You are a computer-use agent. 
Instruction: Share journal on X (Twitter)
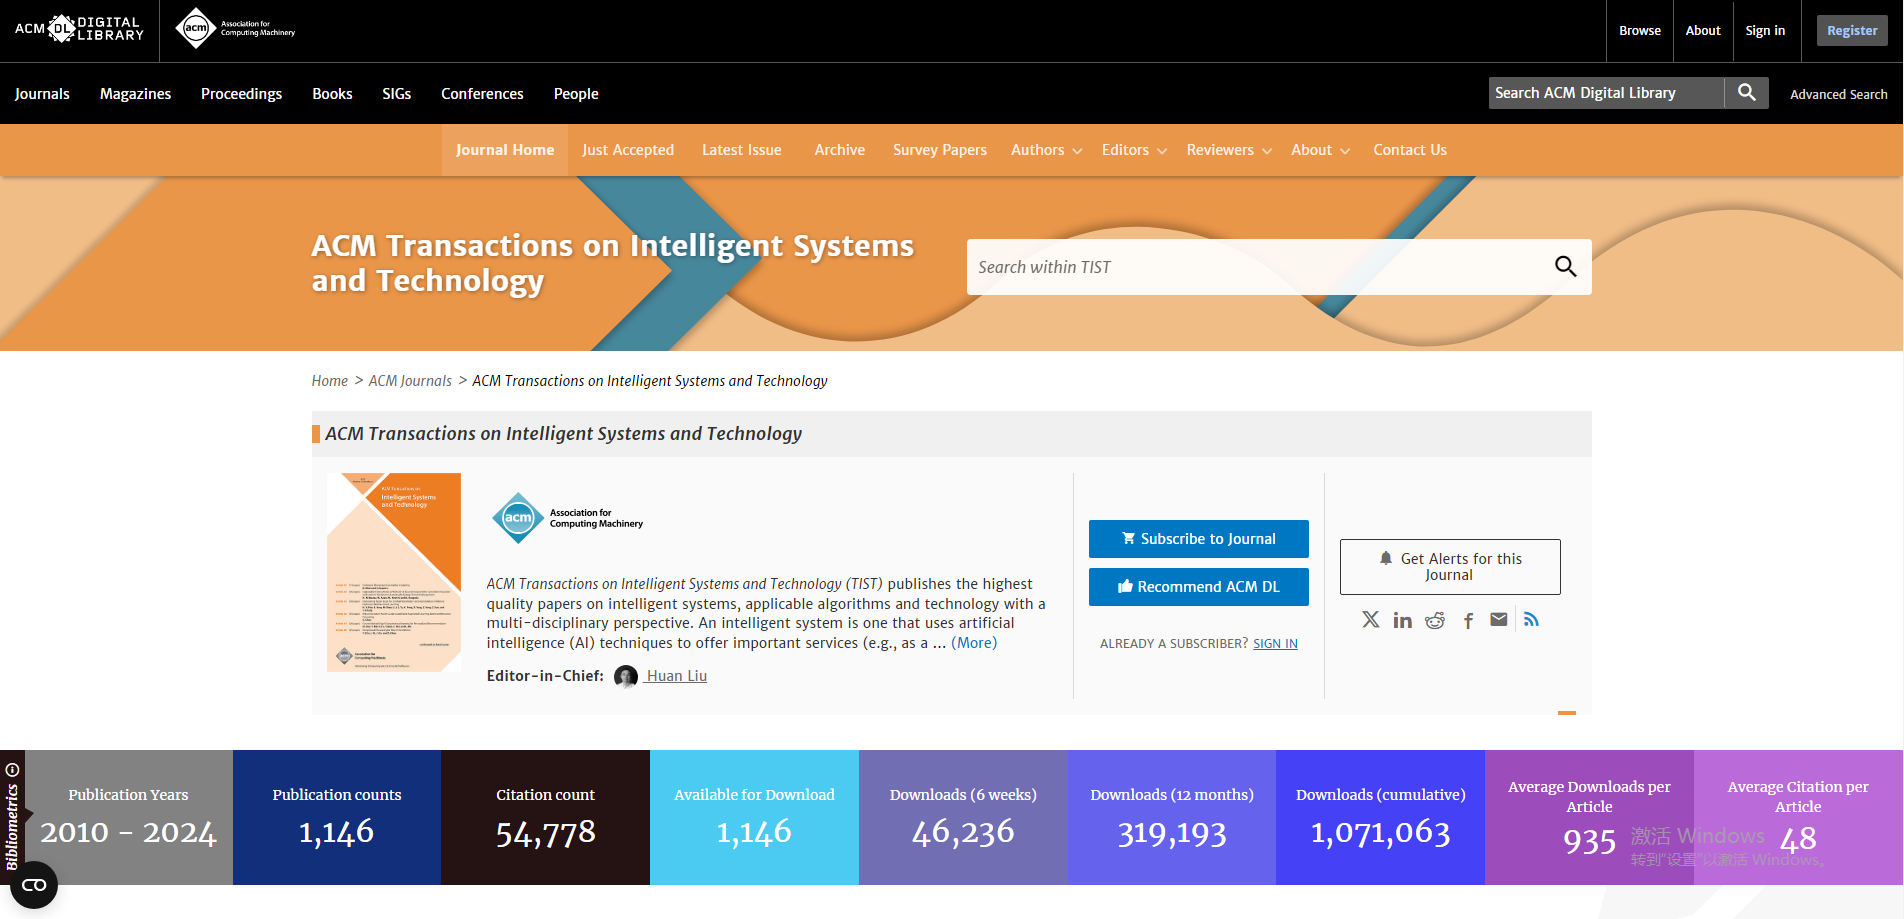coord(1370,620)
